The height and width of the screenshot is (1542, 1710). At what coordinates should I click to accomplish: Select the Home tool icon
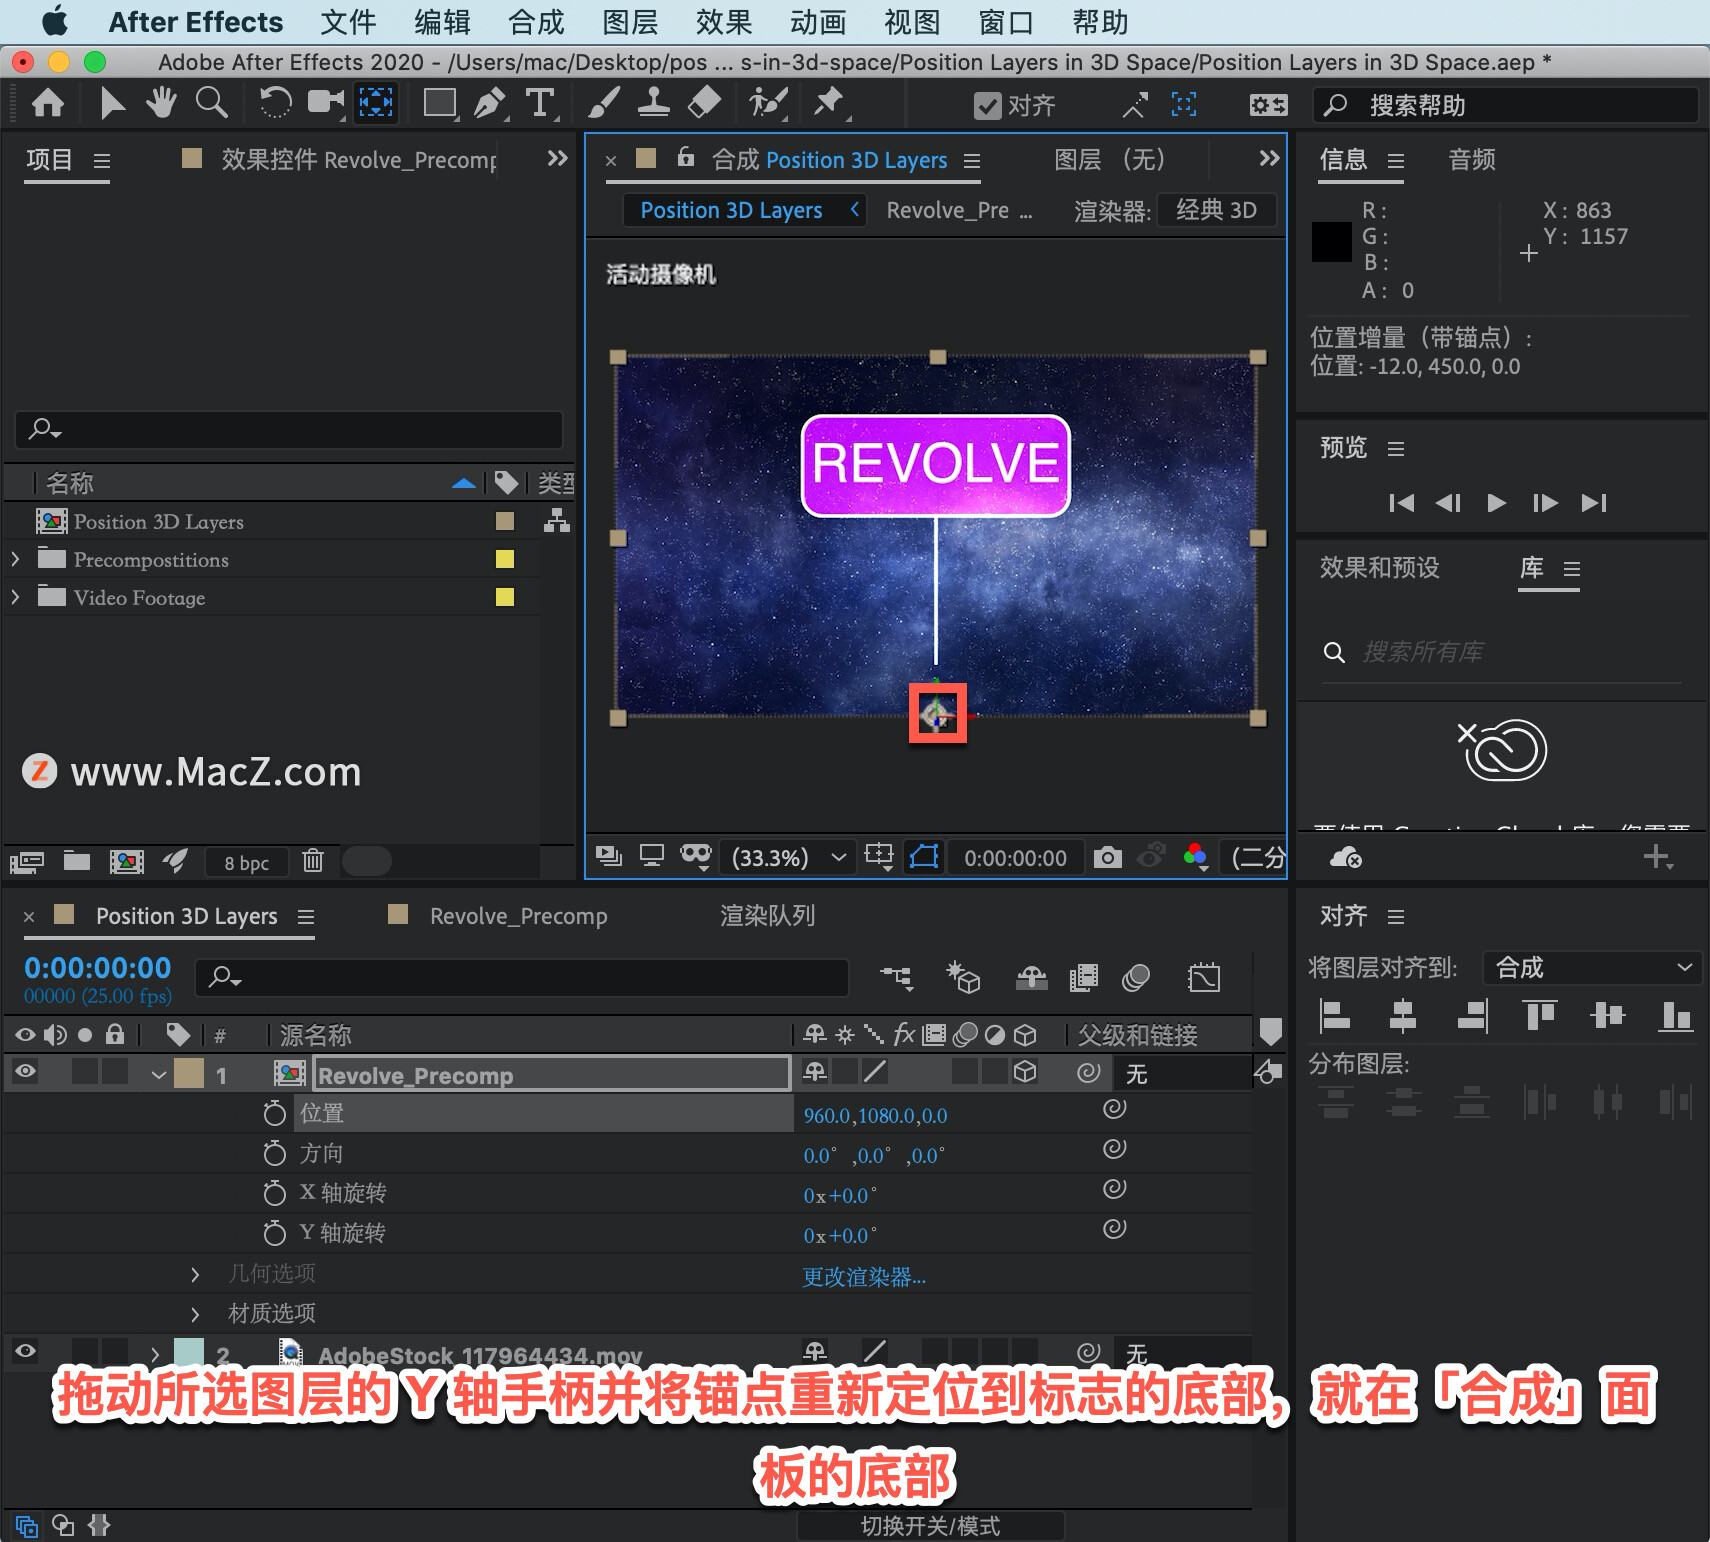(x=48, y=103)
